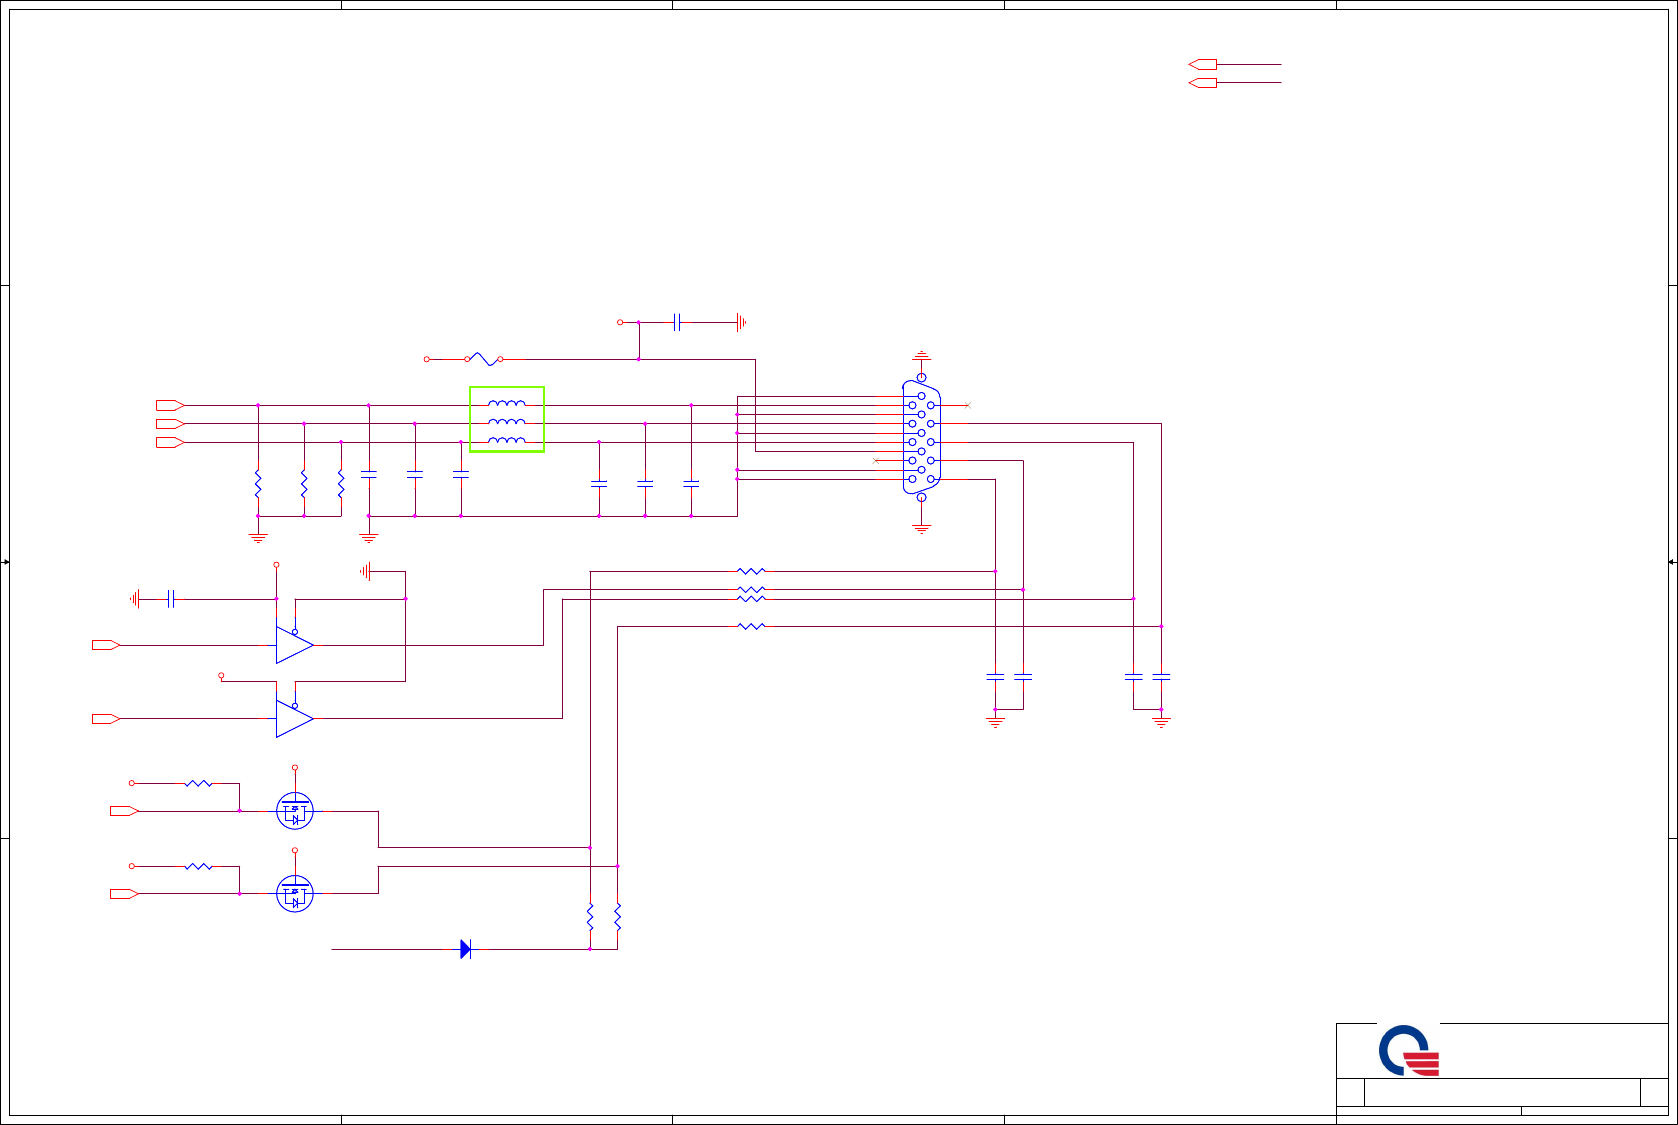Select the ground symbol above the D-sub connector

921,356
